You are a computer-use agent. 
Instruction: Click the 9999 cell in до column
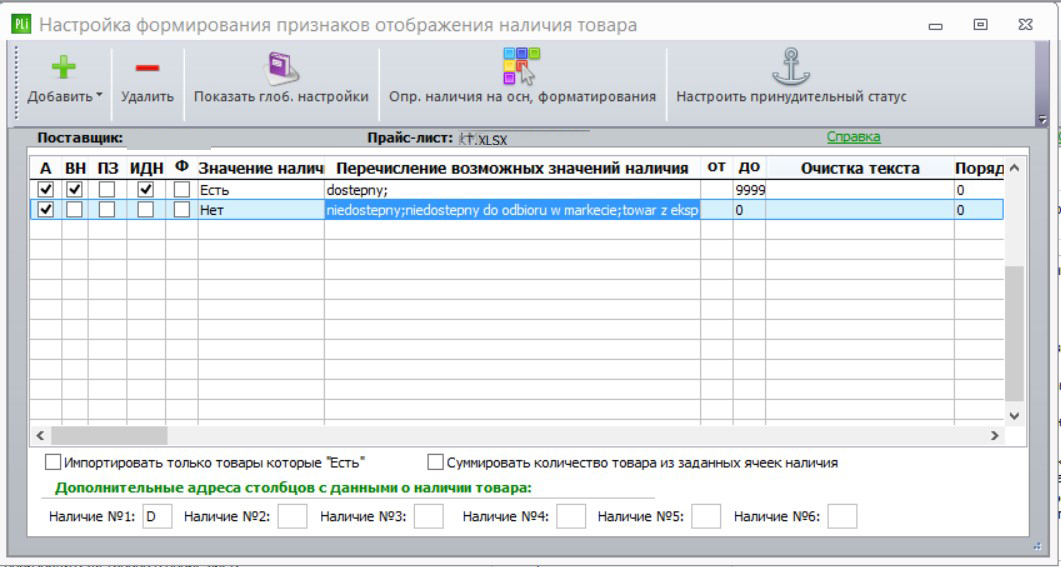coord(749,190)
